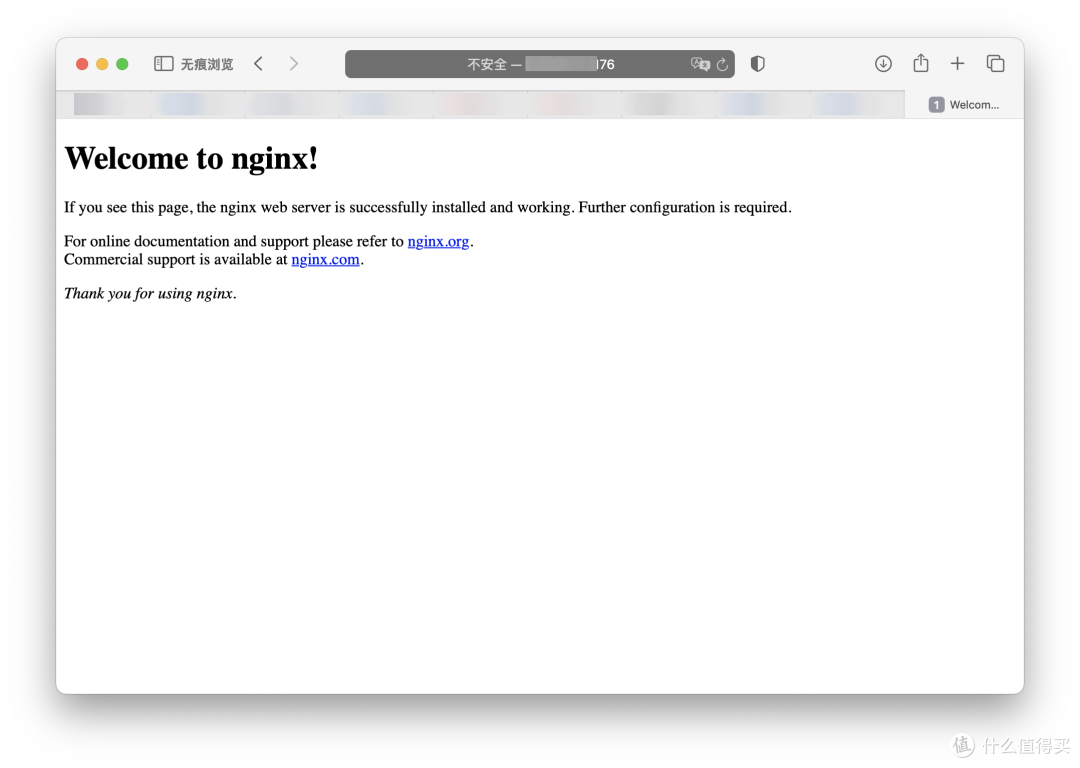This screenshot has height=768, width=1080.
Task: Show the tab overview icon
Action: pyautogui.click(x=995, y=64)
